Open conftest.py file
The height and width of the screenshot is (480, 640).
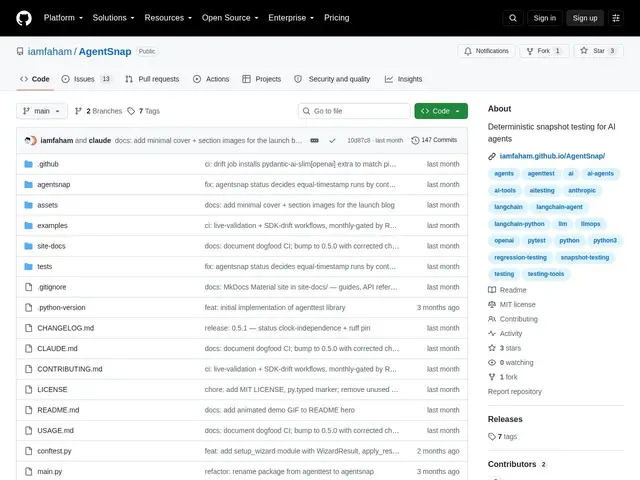point(54,451)
